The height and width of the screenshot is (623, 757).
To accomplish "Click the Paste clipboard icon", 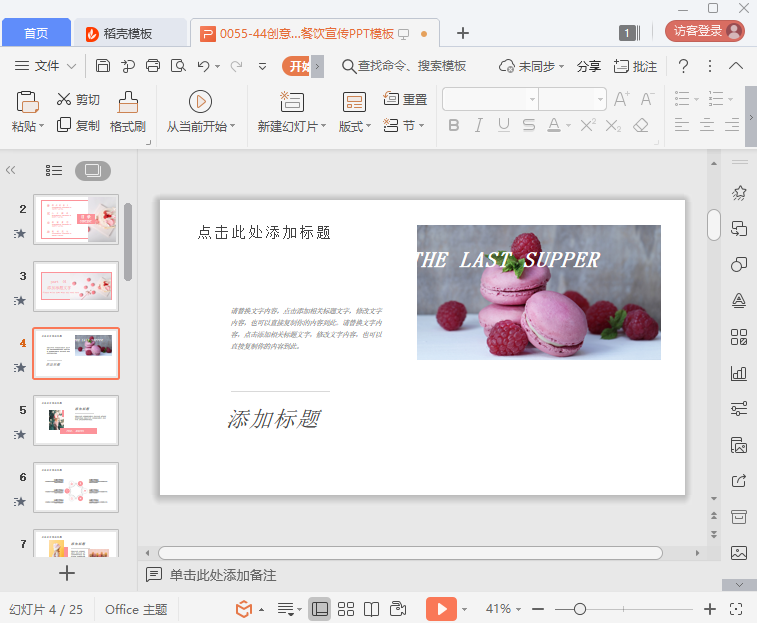I will 27,102.
